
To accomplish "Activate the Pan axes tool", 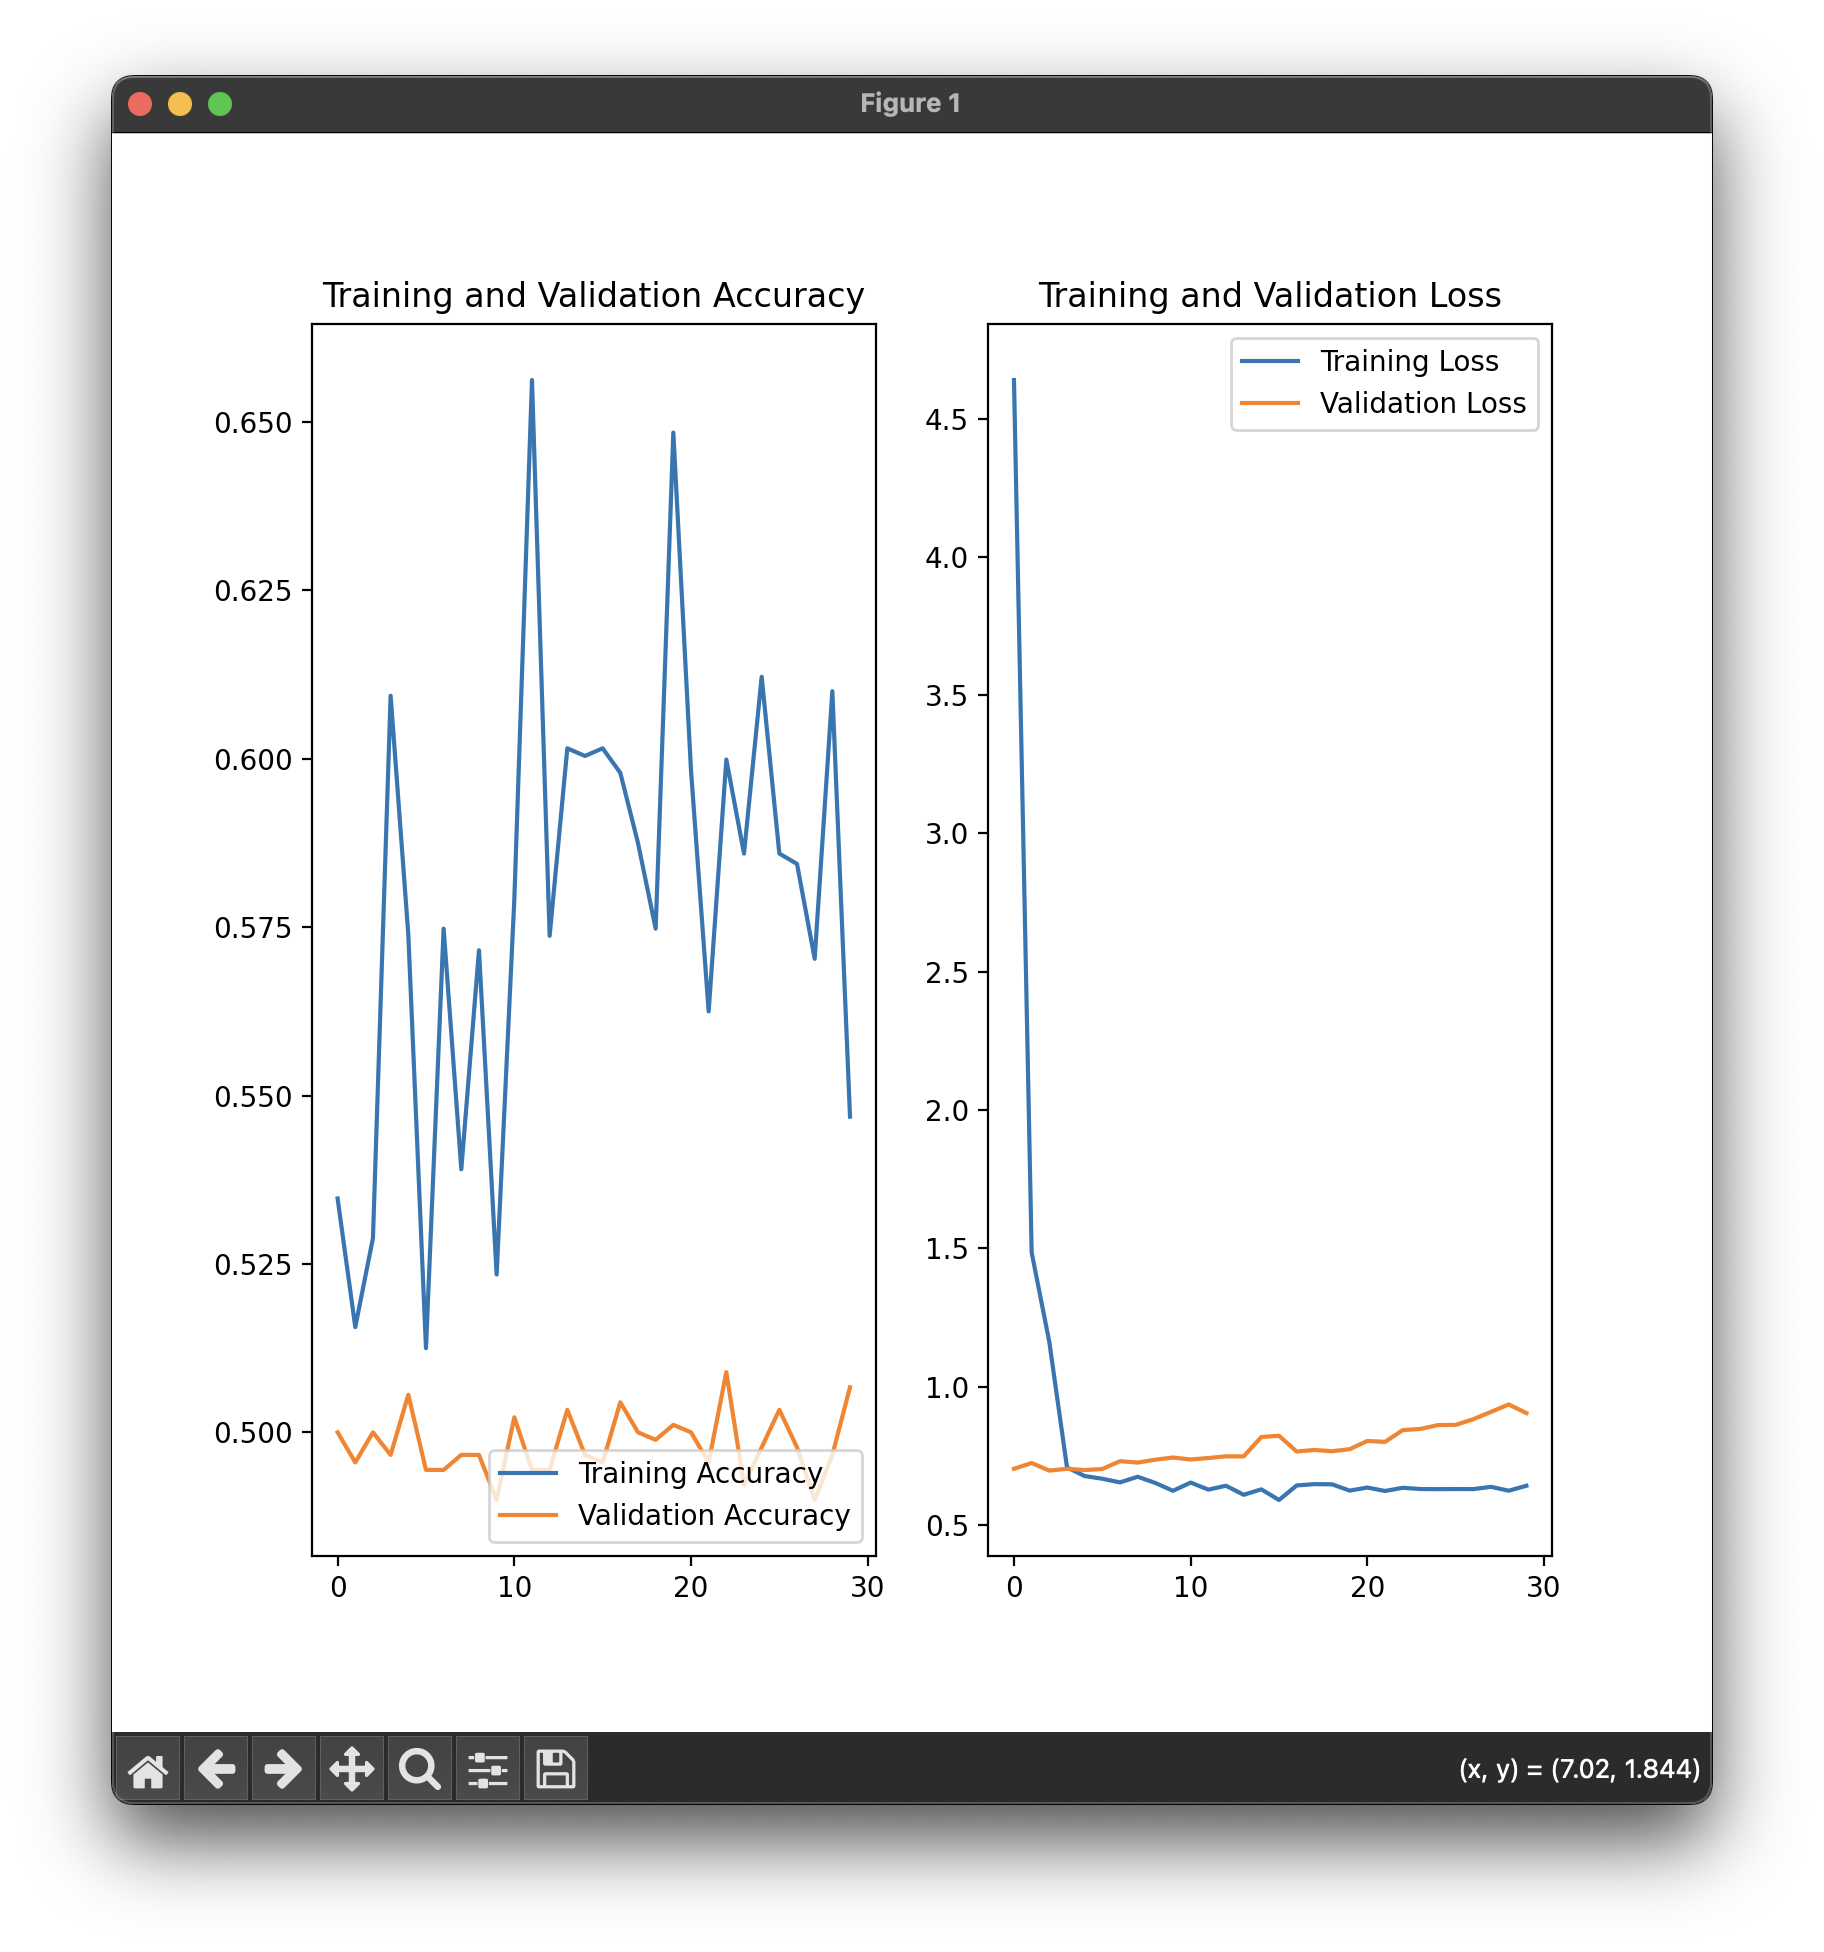I will click(352, 1769).
